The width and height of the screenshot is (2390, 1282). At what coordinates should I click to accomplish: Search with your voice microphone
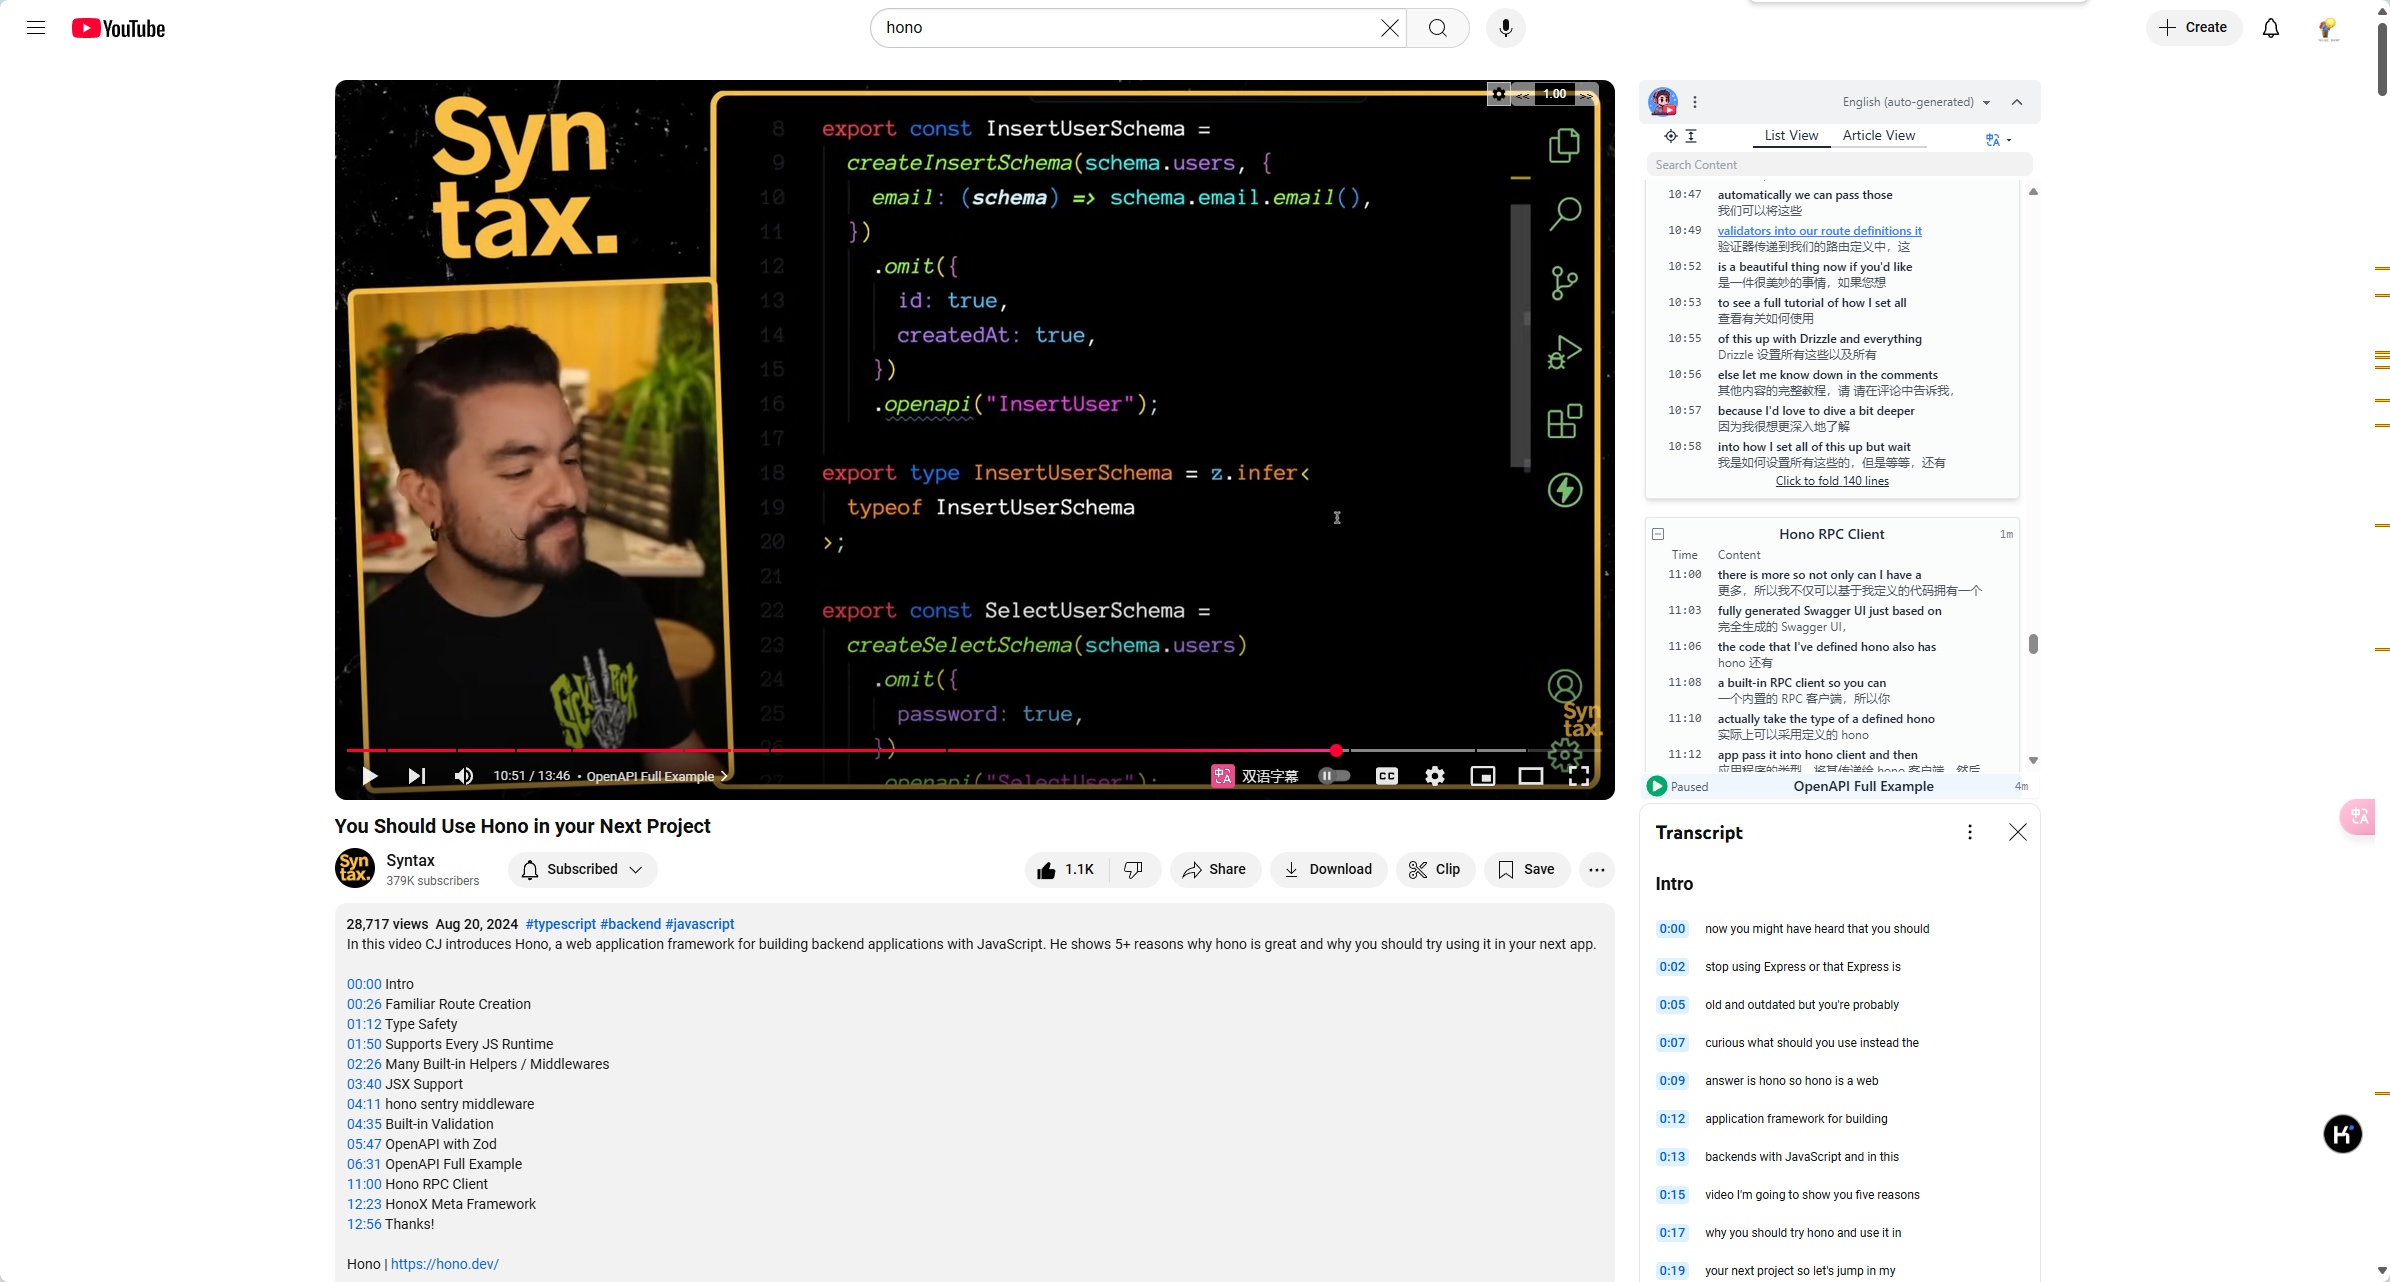[1505, 28]
